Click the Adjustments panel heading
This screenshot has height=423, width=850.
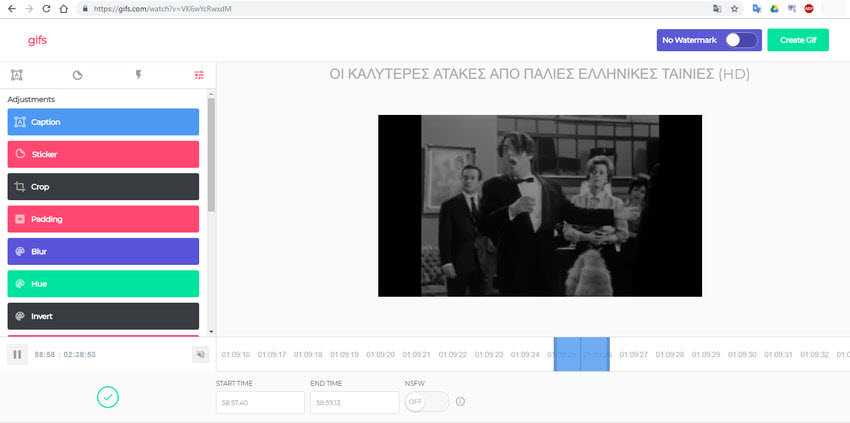tap(31, 100)
